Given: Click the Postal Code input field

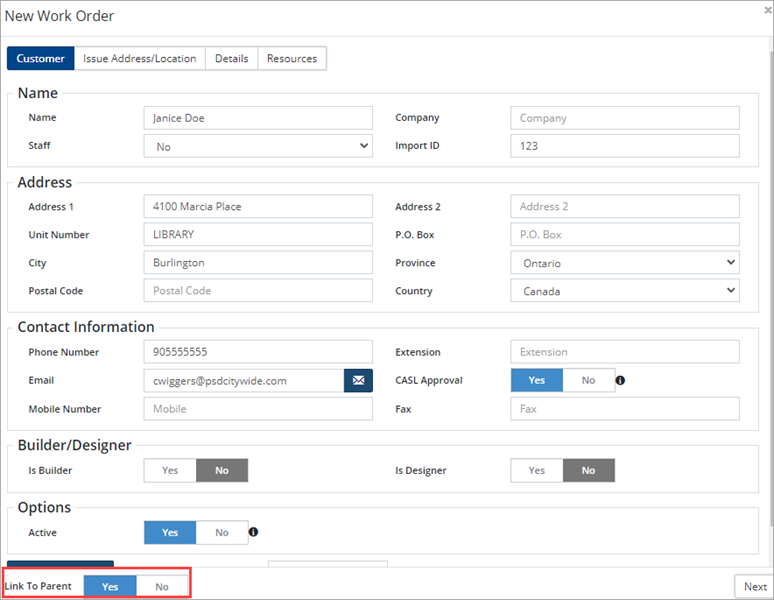Looking at the screenshot, I should 258,291.
